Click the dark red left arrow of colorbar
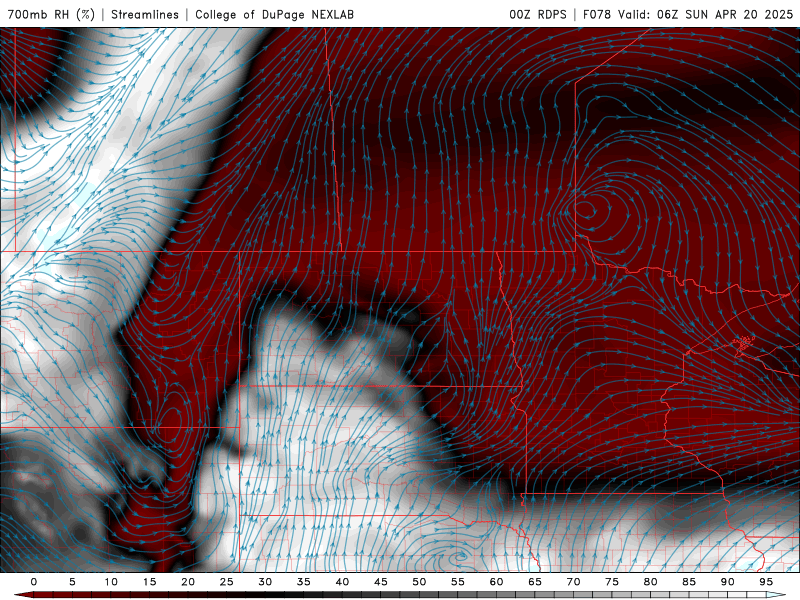The width and height of the screenshot is (800, 600). pyautogui.click(x=23, y=595)
